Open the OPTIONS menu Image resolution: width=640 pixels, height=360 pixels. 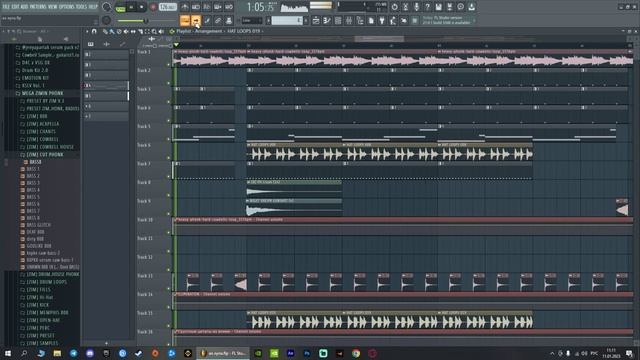(67, 7)
